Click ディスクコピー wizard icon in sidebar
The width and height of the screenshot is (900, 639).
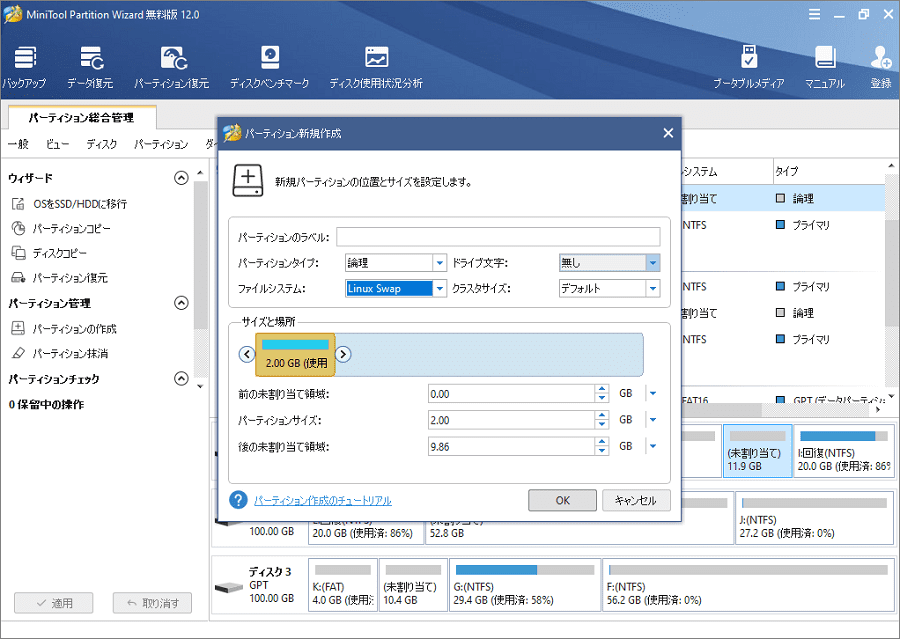point(18,253)
